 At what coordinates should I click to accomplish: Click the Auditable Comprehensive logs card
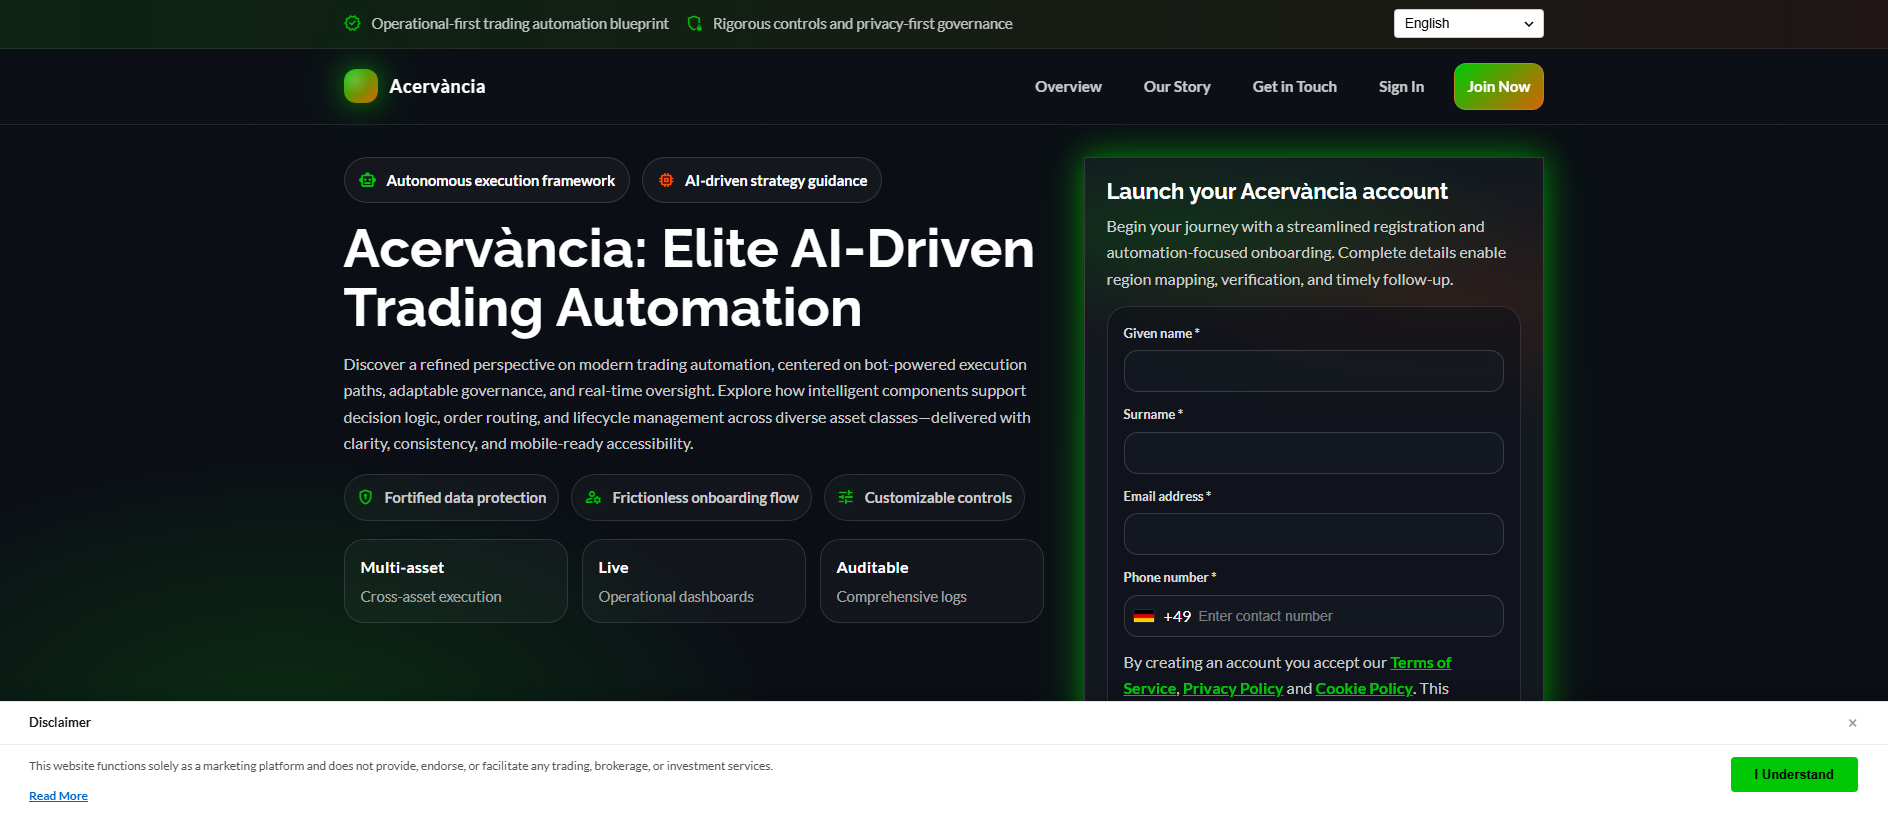[x=932, y=581]
